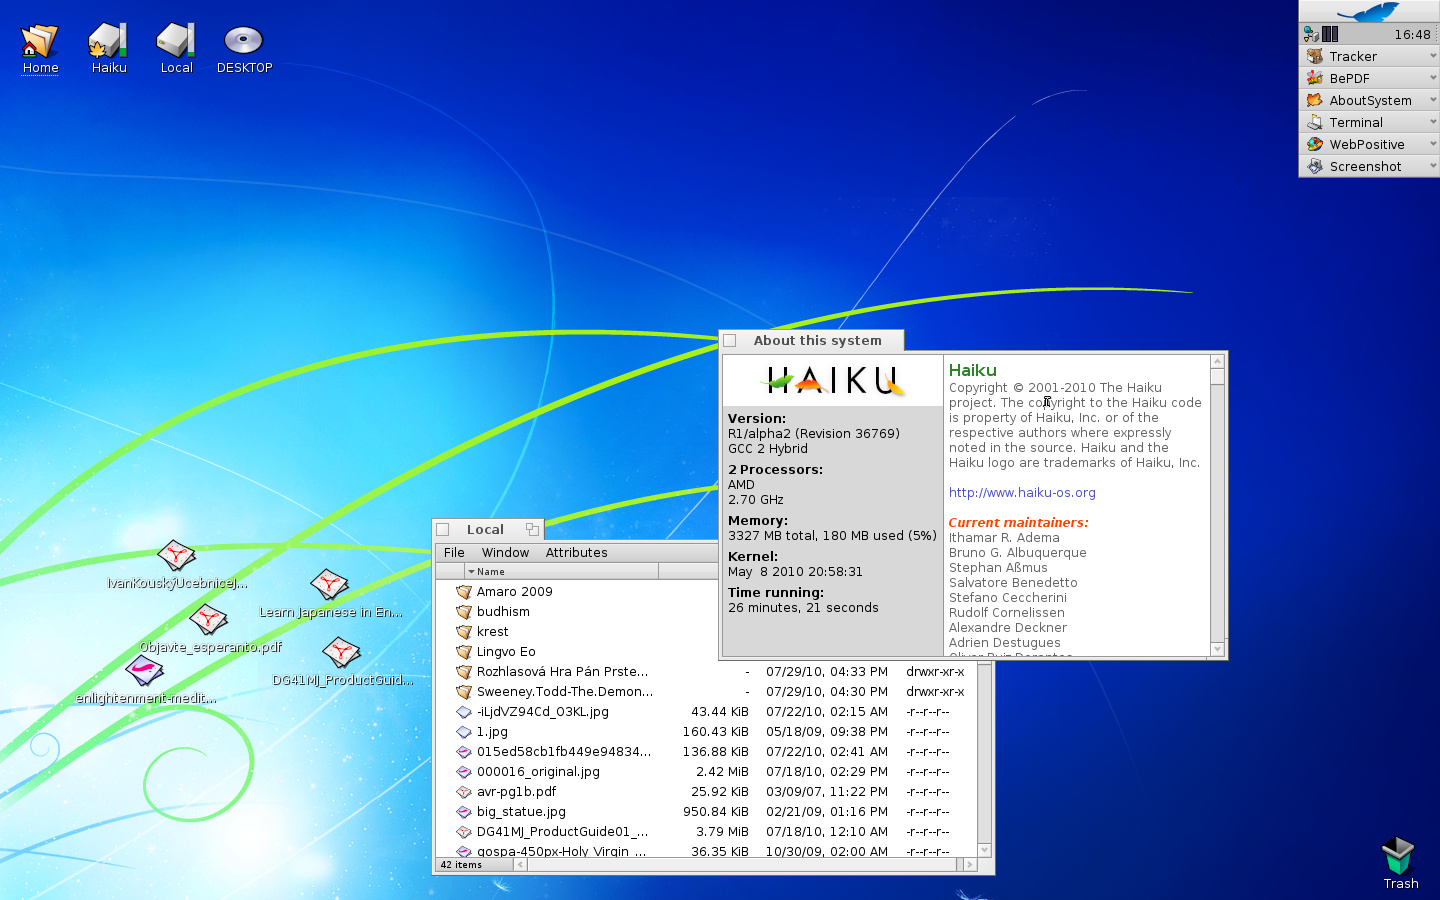Expand the WebPositive Deskbar entry arrow
1440x900 pixels.
coord(1433,144)
